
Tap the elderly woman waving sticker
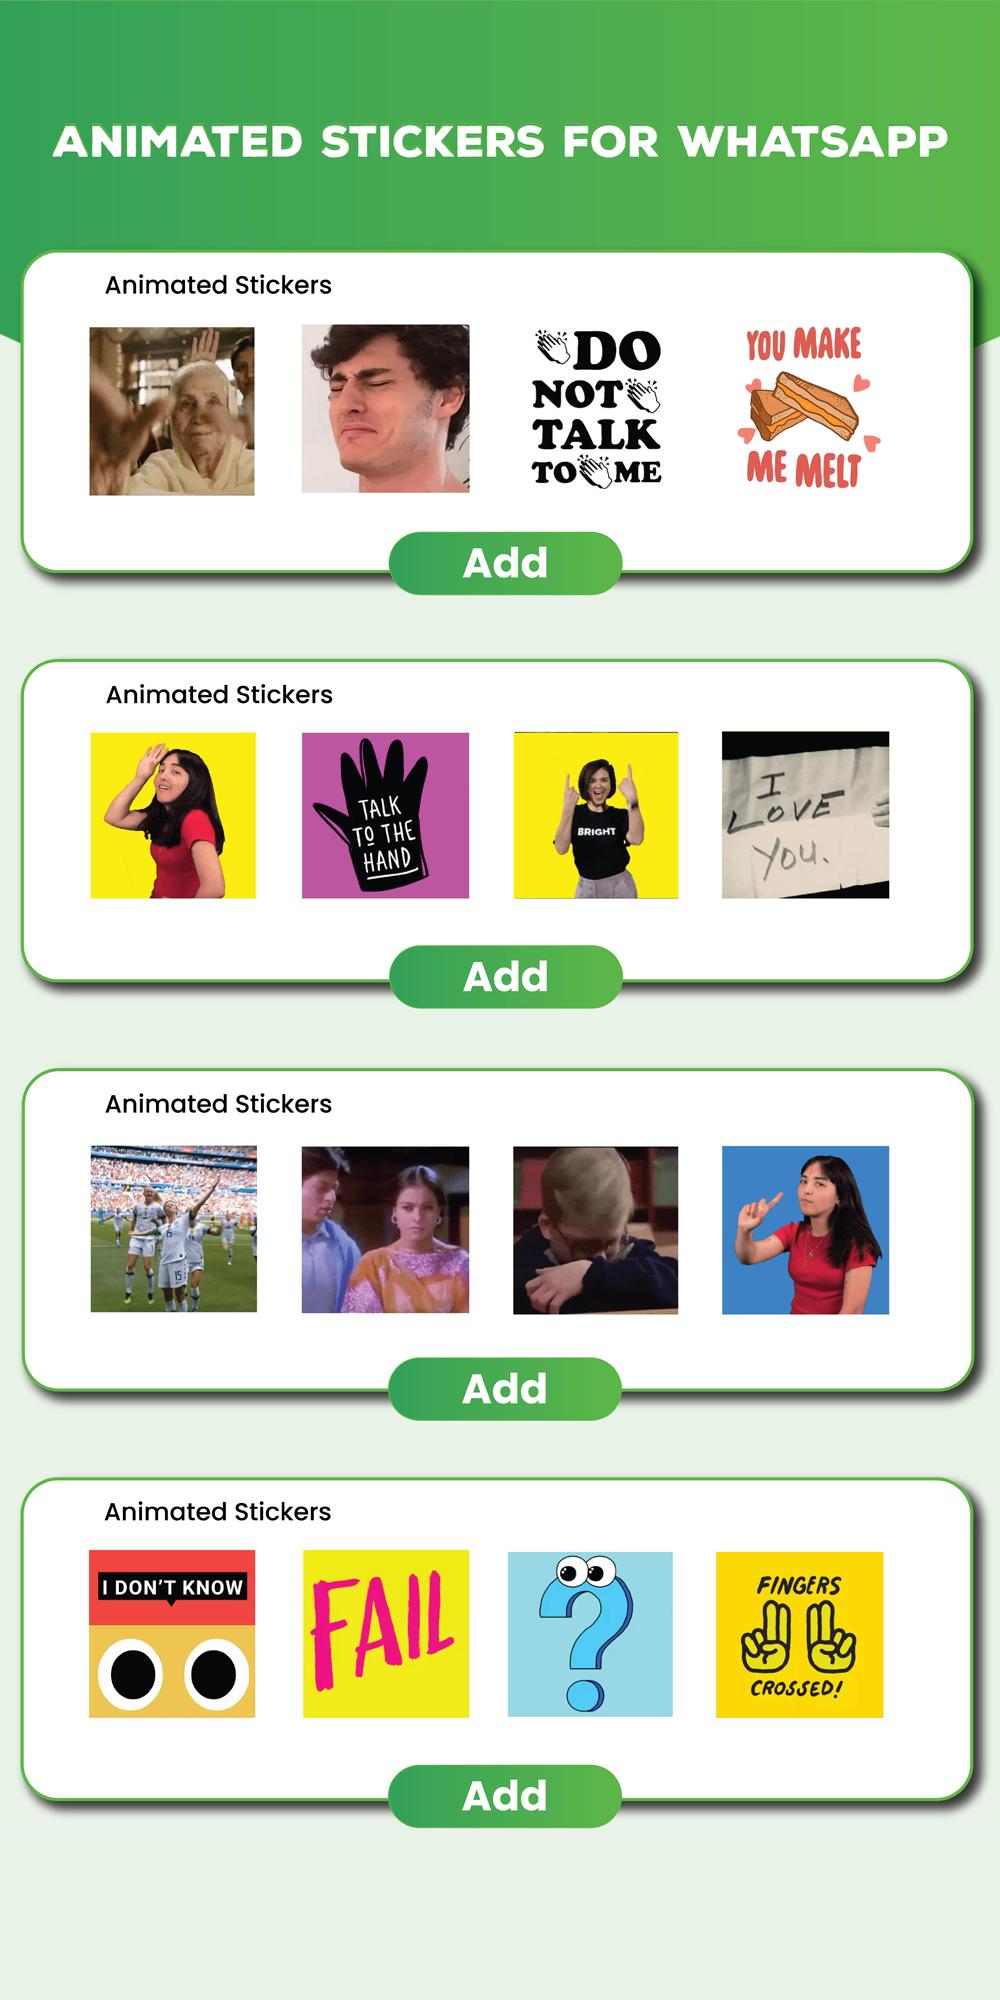coord(172,411)
